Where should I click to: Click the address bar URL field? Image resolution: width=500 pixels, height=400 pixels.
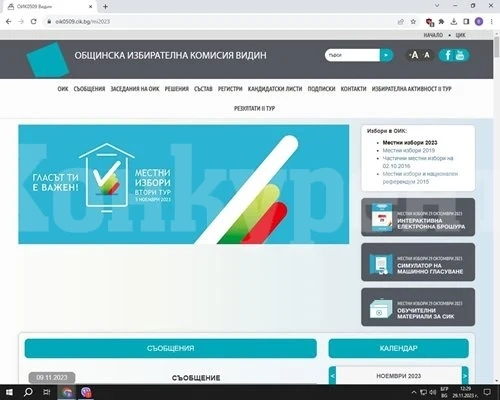coord(220,22)
